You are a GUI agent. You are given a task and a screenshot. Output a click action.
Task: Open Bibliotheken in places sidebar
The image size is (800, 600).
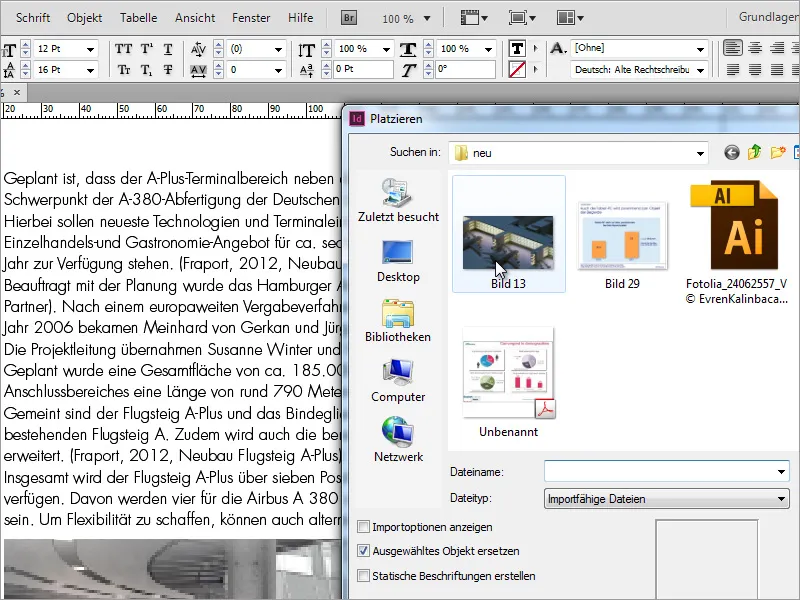(x=398, y=321)
